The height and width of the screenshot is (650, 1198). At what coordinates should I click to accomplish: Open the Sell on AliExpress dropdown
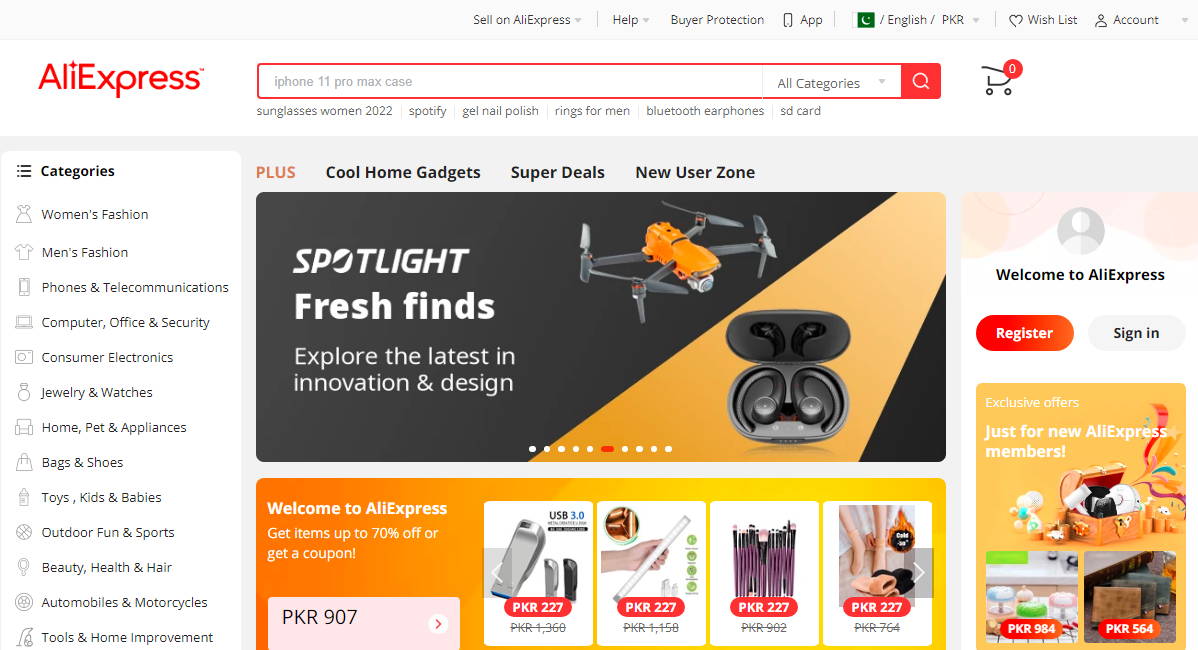coord(527,20)
